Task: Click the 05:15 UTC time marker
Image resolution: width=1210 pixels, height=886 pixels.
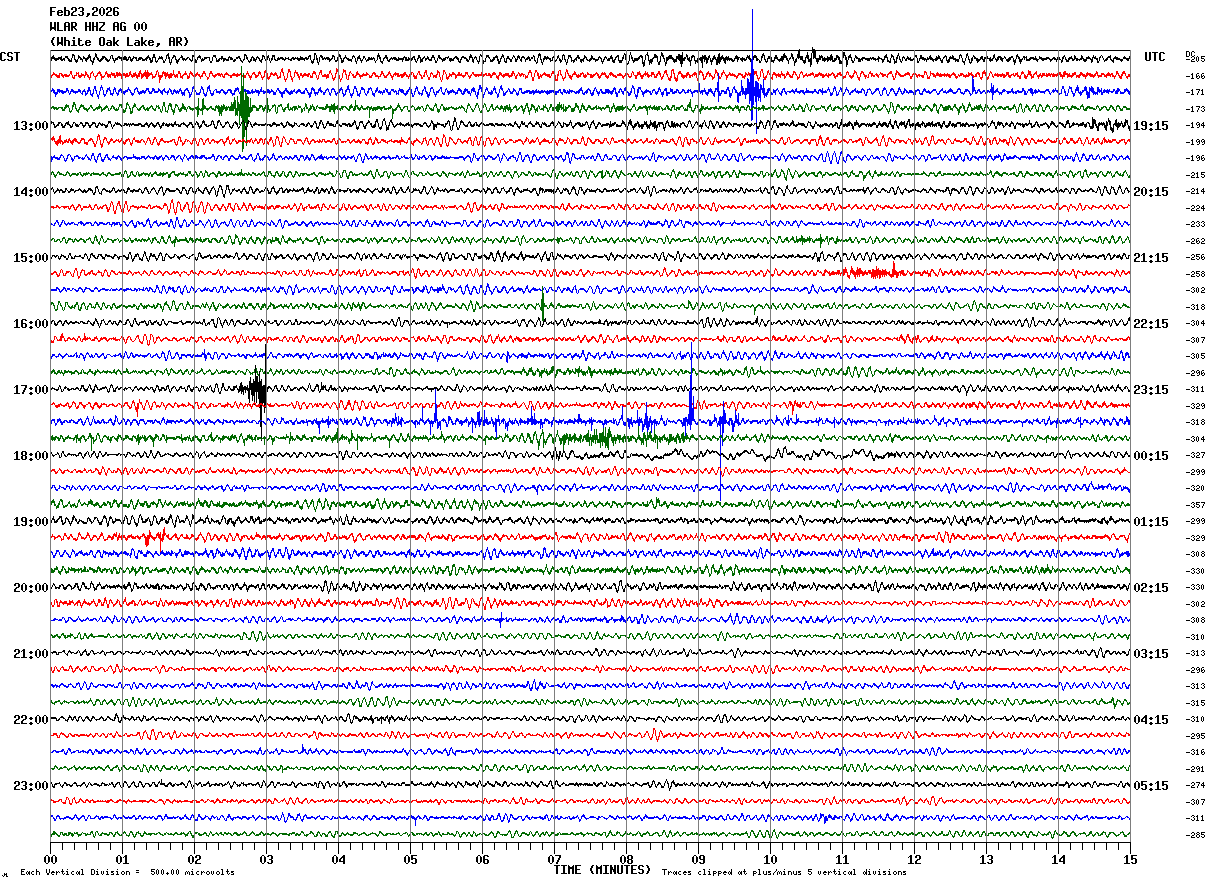Action: pyautogui.click(x=1151, y=786)
